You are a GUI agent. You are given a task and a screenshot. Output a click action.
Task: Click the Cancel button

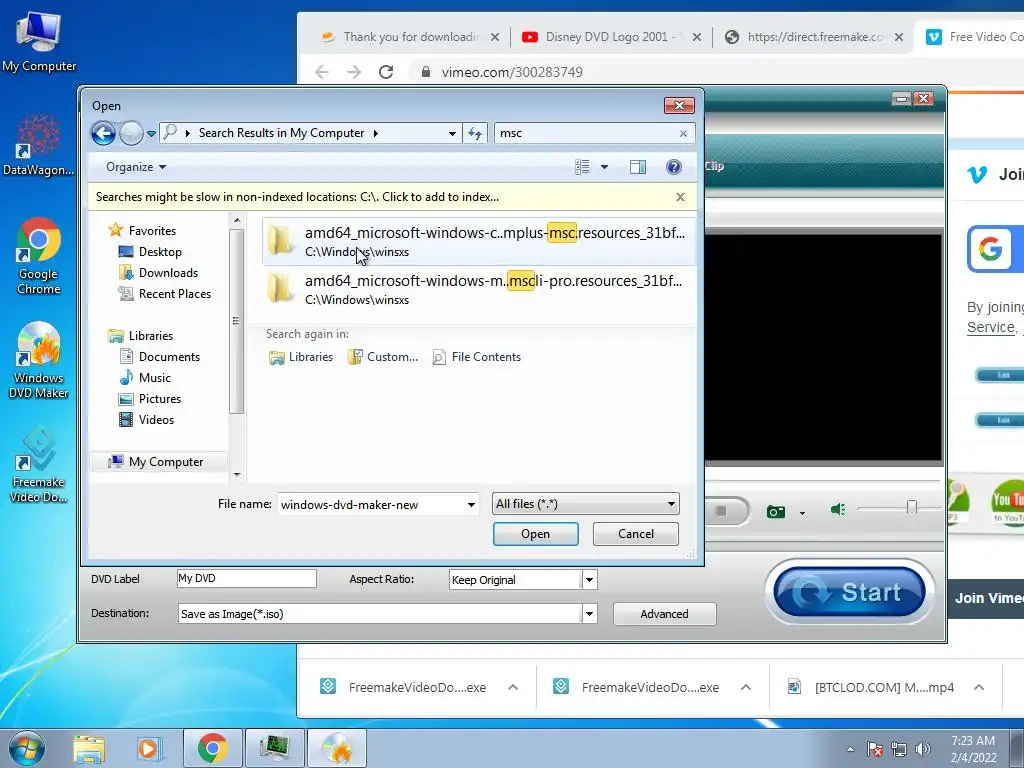635,534
